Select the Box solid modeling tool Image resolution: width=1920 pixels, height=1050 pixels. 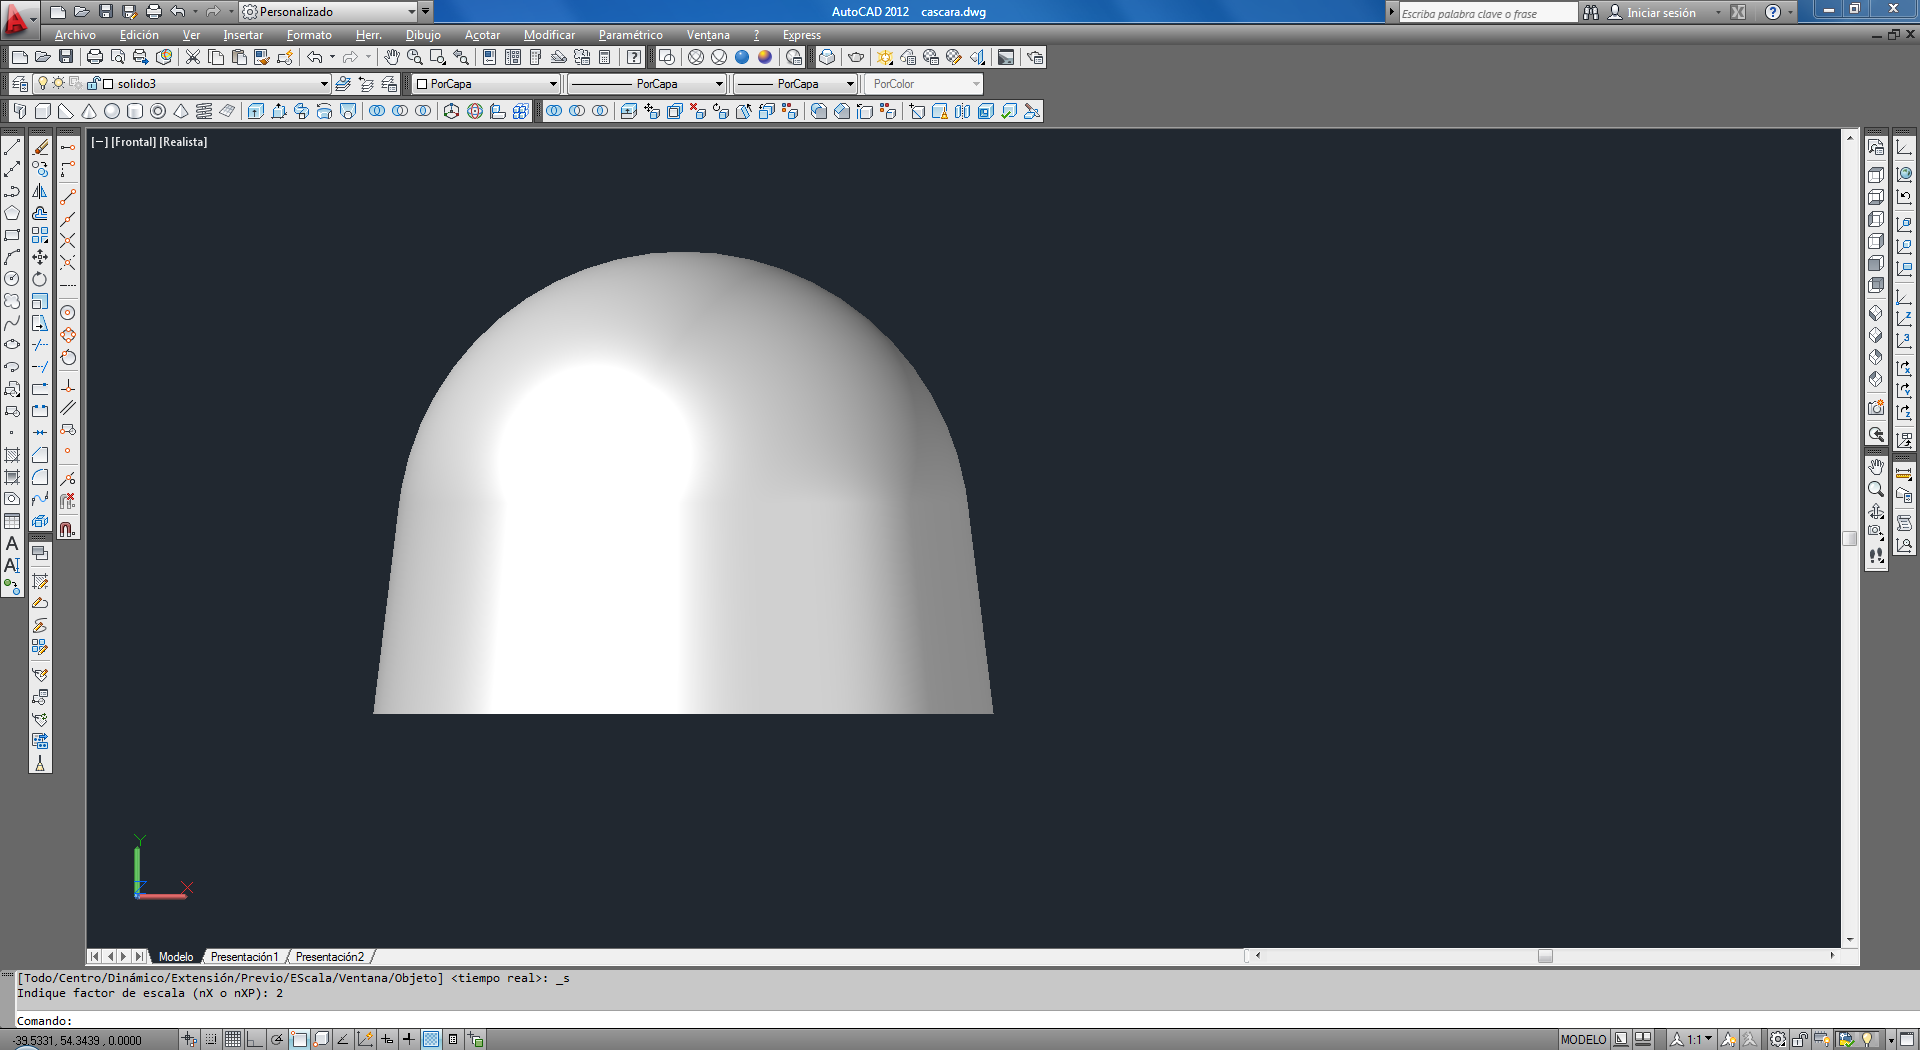43,111
